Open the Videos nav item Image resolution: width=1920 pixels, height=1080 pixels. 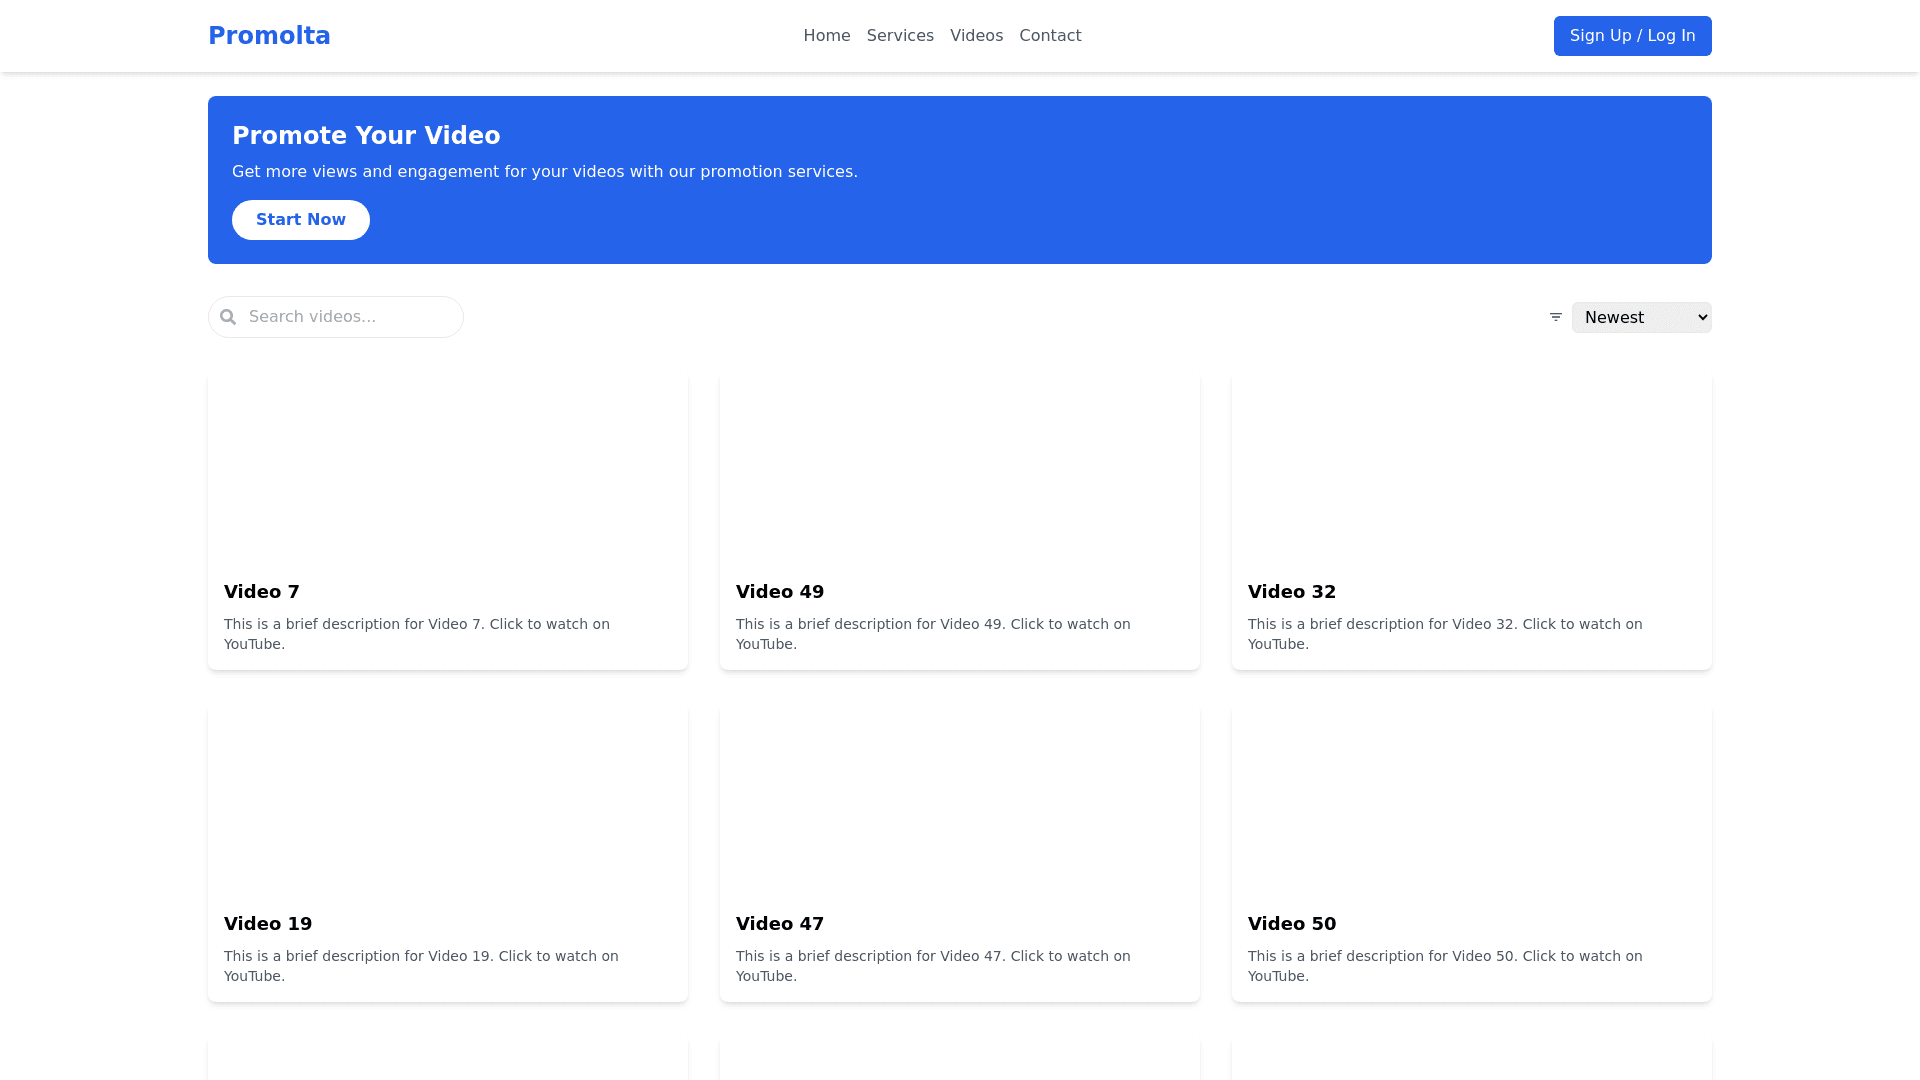975,36
